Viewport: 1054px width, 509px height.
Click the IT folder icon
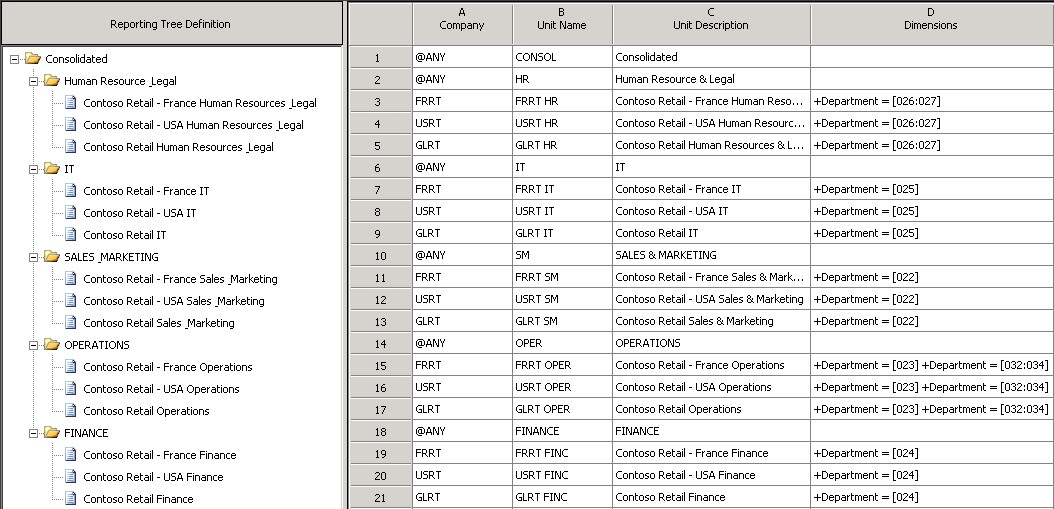(x=52, y=169)
